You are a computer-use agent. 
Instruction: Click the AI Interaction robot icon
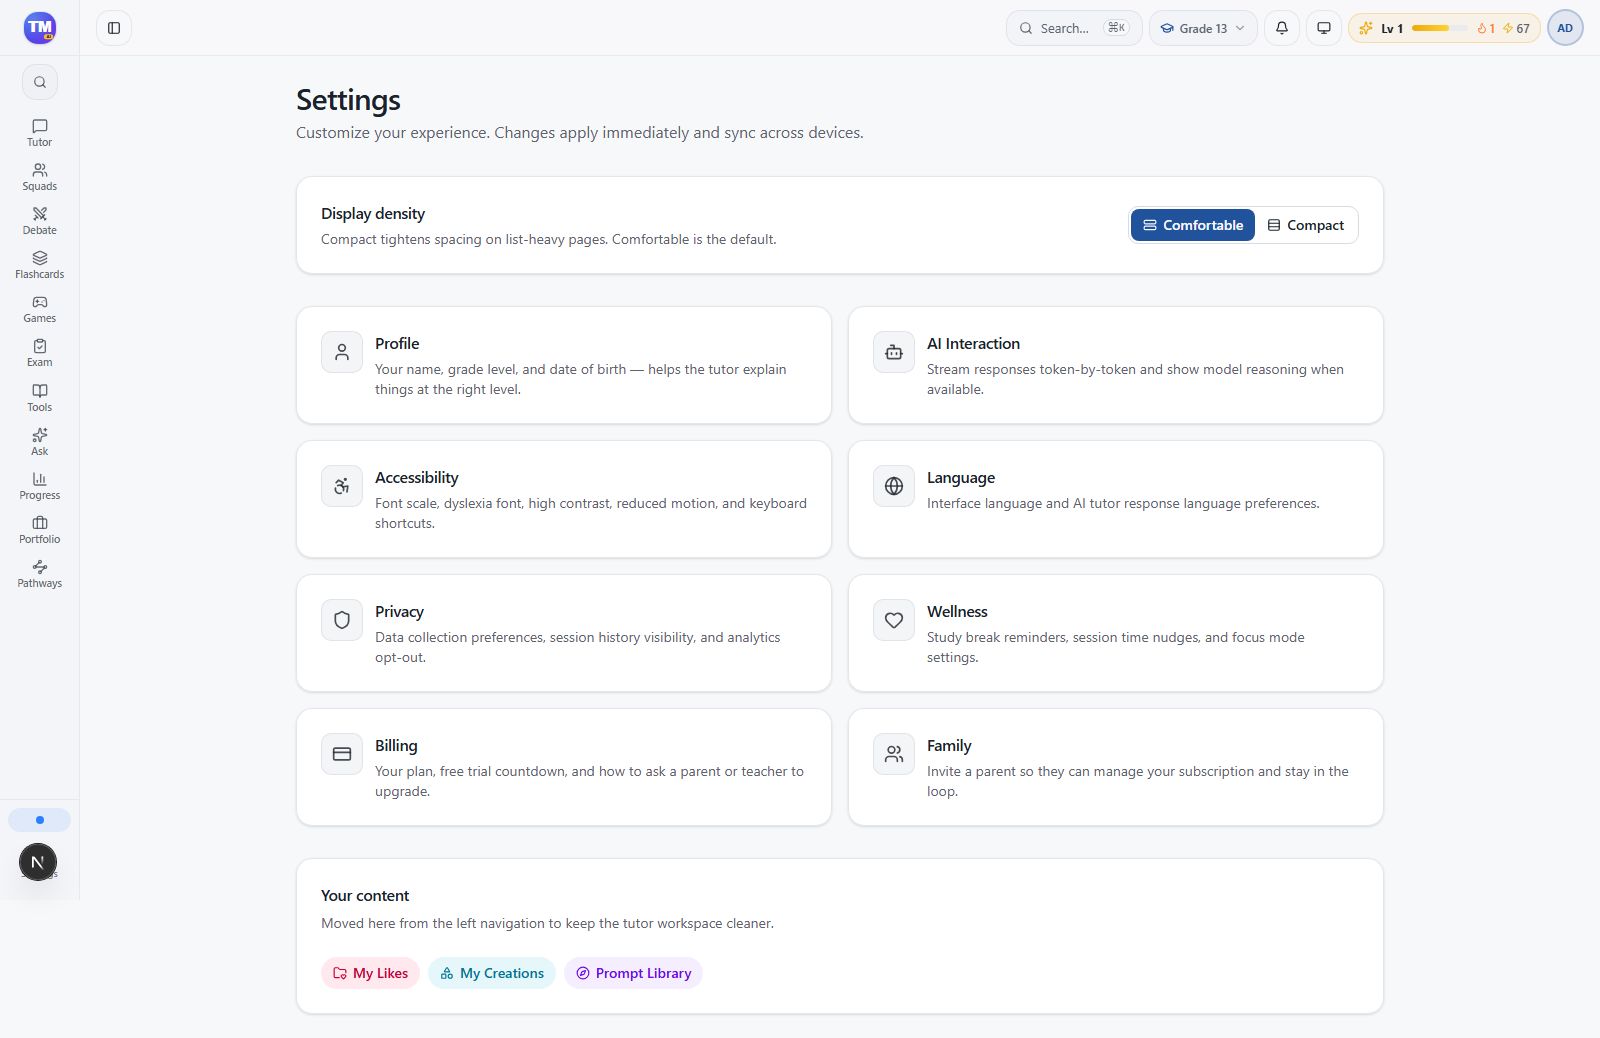coord(894,352)
